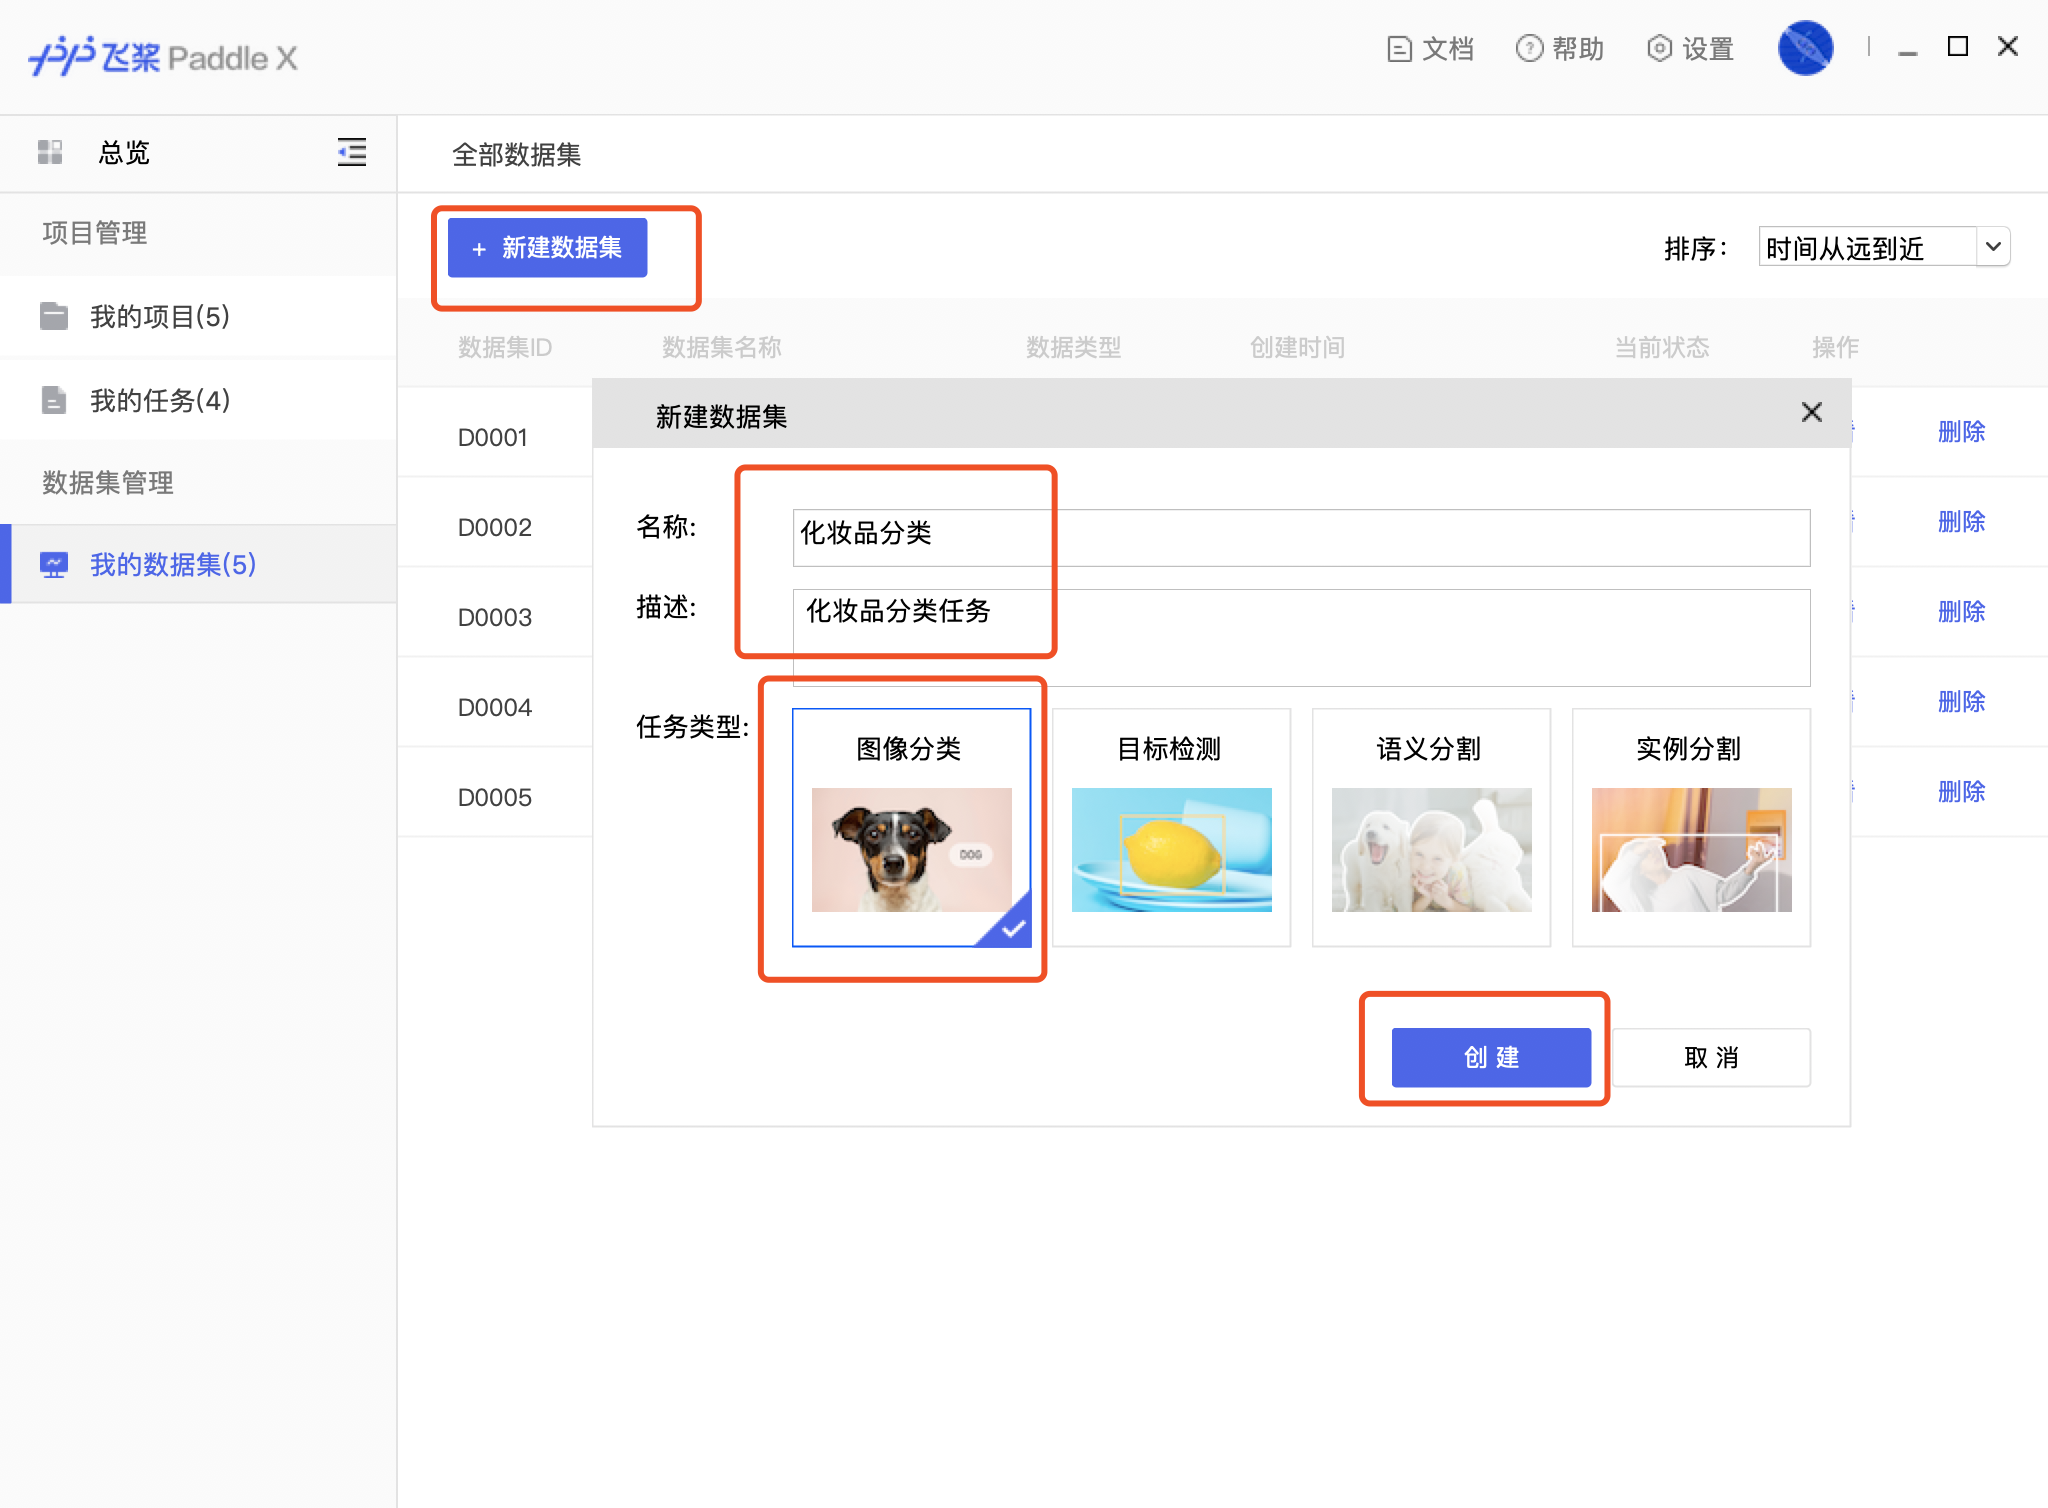Screen dimensions: 2048x1508
Task: Select 目标检测 task type
Action: 1171,827
